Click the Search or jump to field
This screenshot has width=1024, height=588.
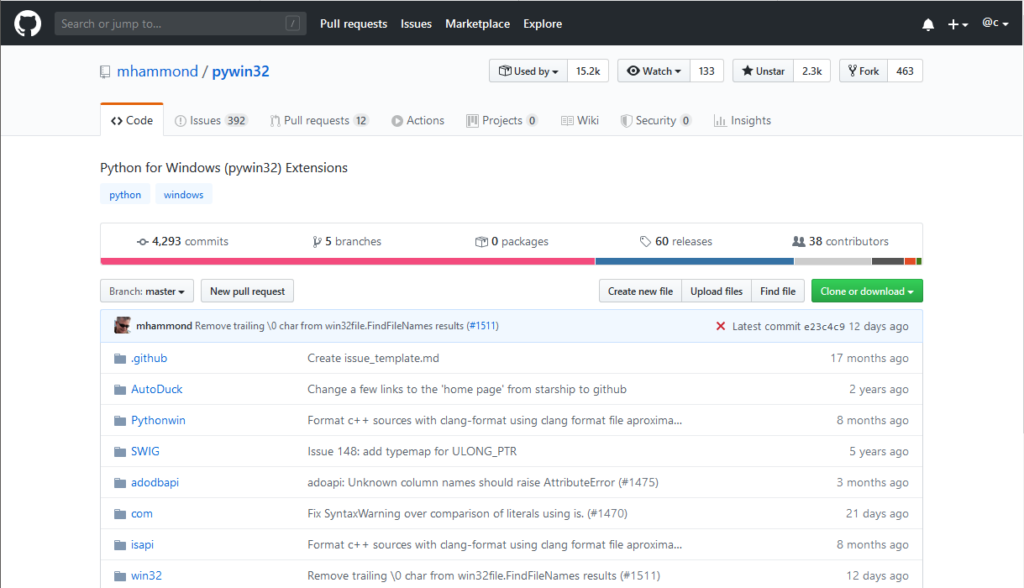point(180,24)
